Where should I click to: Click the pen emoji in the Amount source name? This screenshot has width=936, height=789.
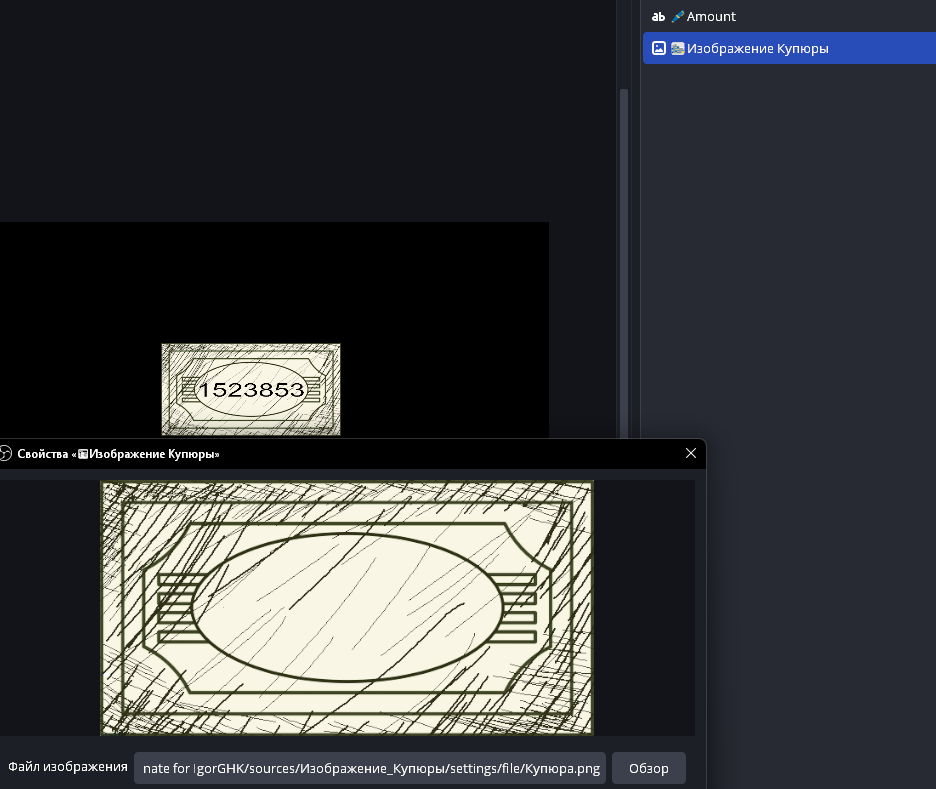pos(677,17)
